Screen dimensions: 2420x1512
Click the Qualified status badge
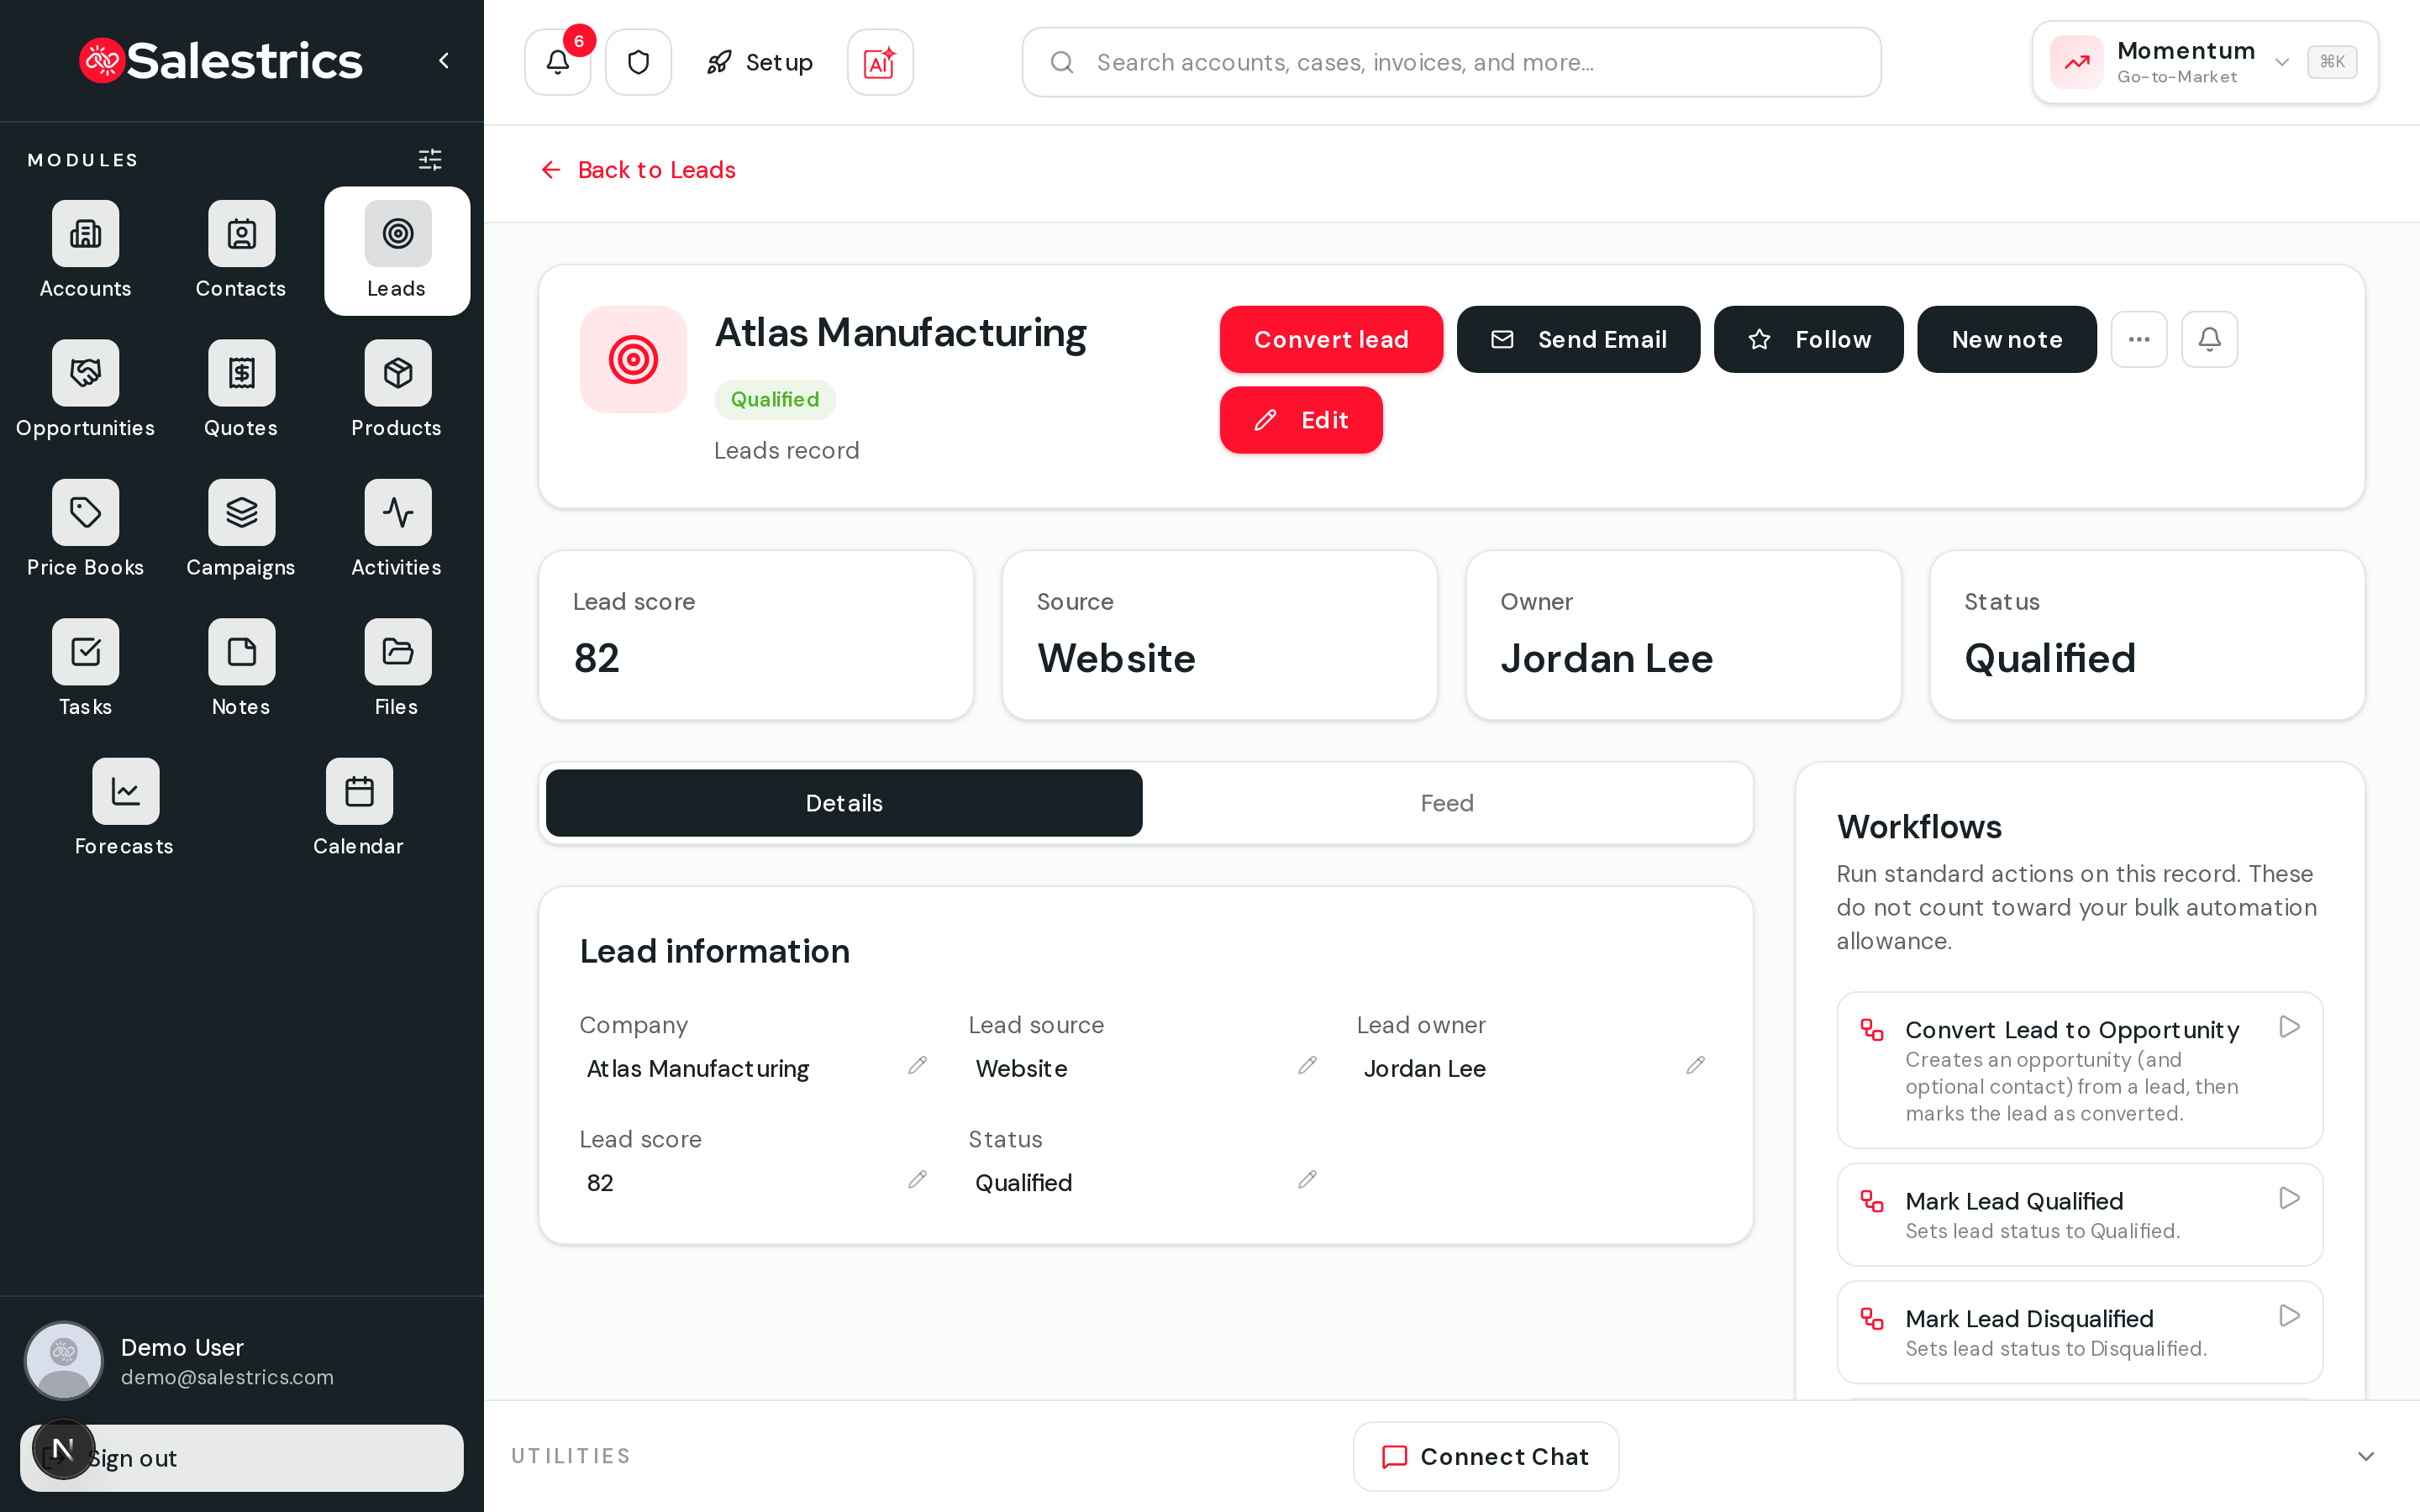click(775, 399)
